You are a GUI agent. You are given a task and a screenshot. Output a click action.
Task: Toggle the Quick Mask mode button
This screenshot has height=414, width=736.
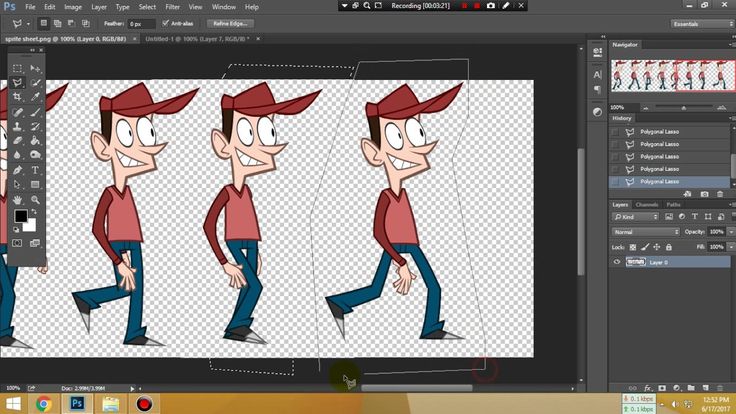(18, 243)
